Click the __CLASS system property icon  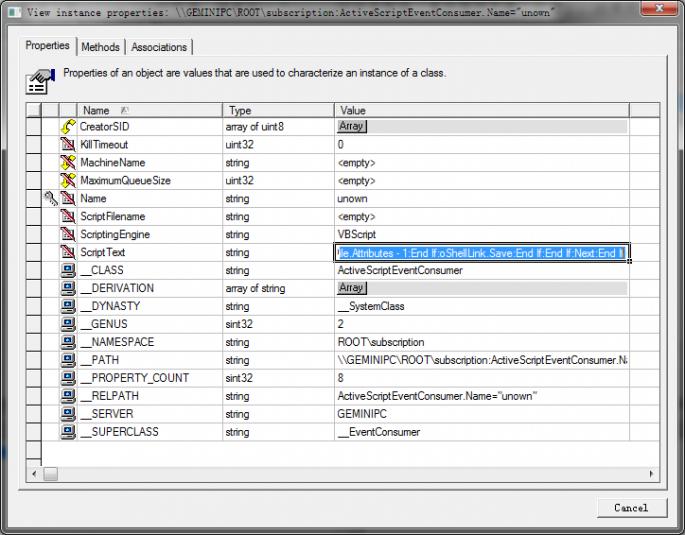point(68,271)
